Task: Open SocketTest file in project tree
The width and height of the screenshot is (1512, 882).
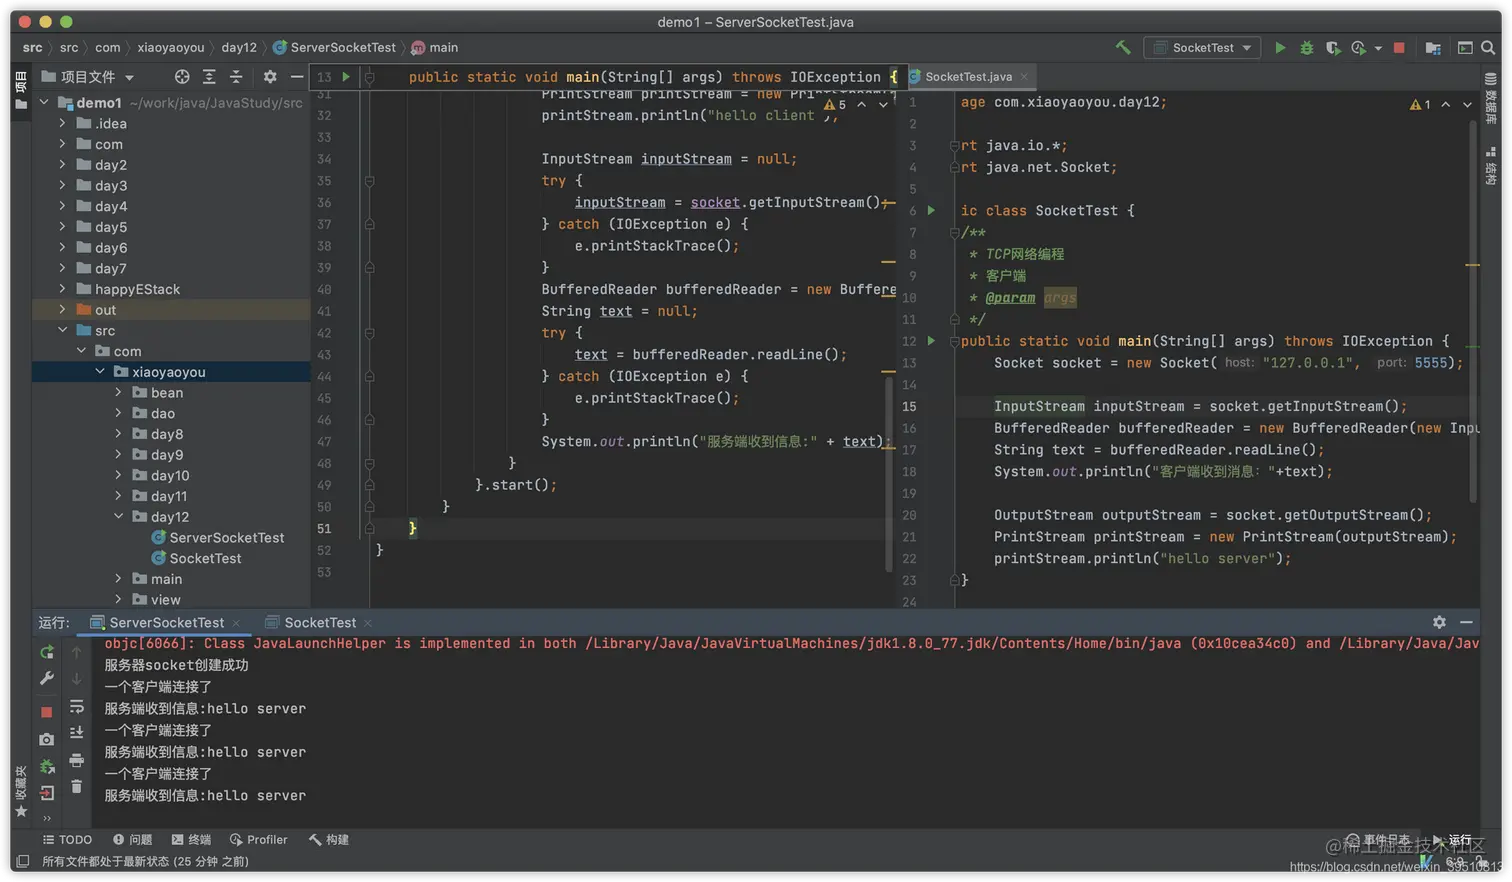Action: (205, 558)
